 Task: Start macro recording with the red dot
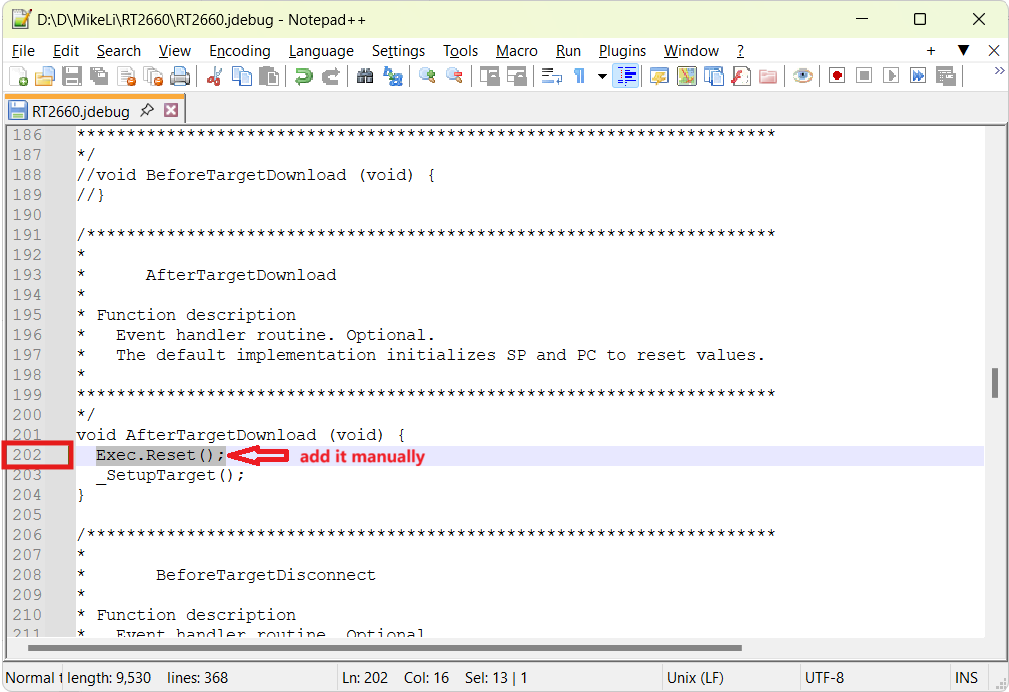[x=837, y=77]
